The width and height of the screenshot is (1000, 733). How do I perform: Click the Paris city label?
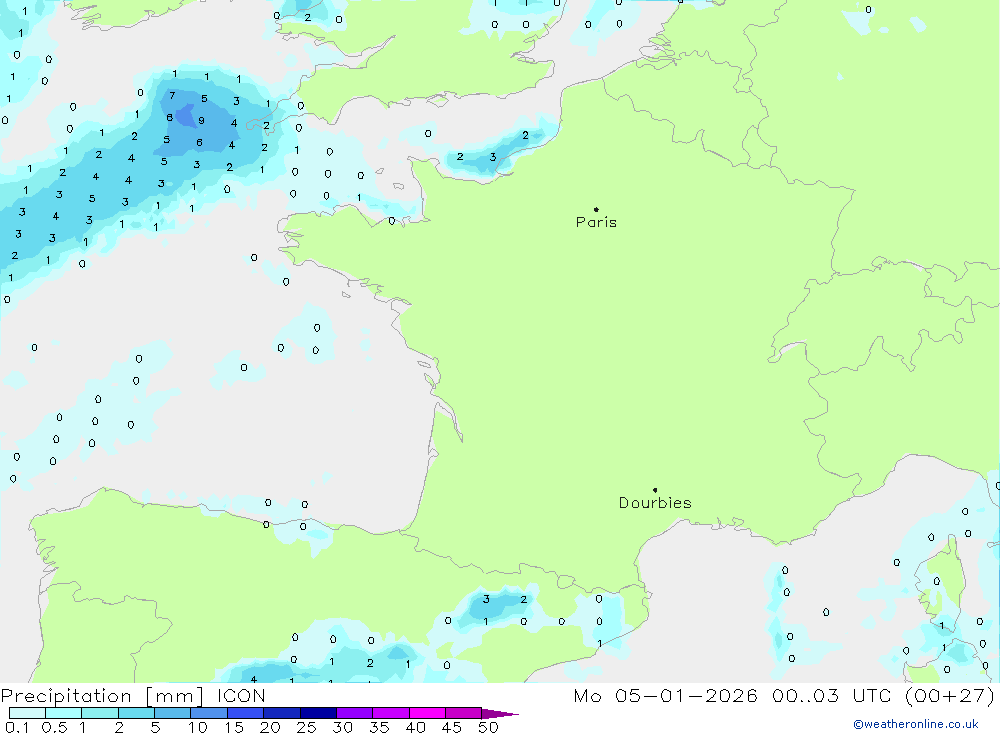click(596, 222)
